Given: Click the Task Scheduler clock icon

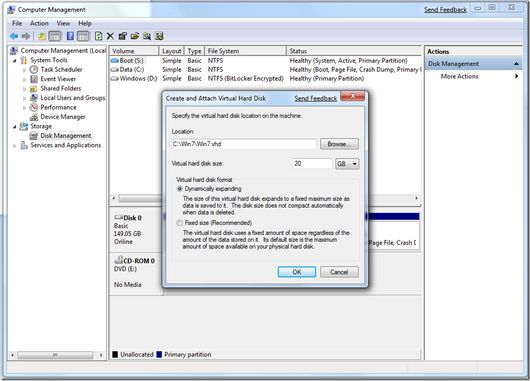Looking at the screenshot, I should [34, 69].
